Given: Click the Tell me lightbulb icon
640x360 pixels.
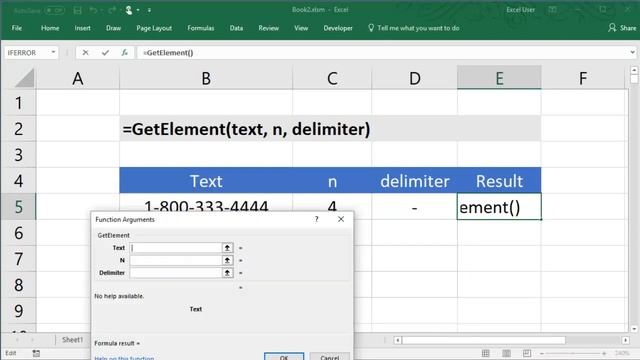Looking at the screenshot, I should 371,28.
